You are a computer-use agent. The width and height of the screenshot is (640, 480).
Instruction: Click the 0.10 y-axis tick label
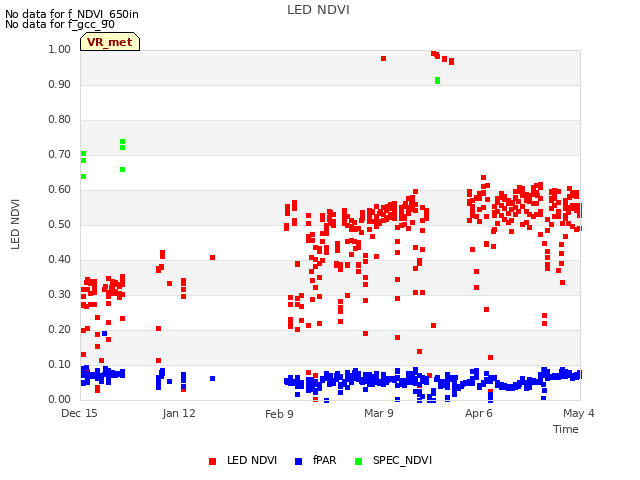(59, 364)
